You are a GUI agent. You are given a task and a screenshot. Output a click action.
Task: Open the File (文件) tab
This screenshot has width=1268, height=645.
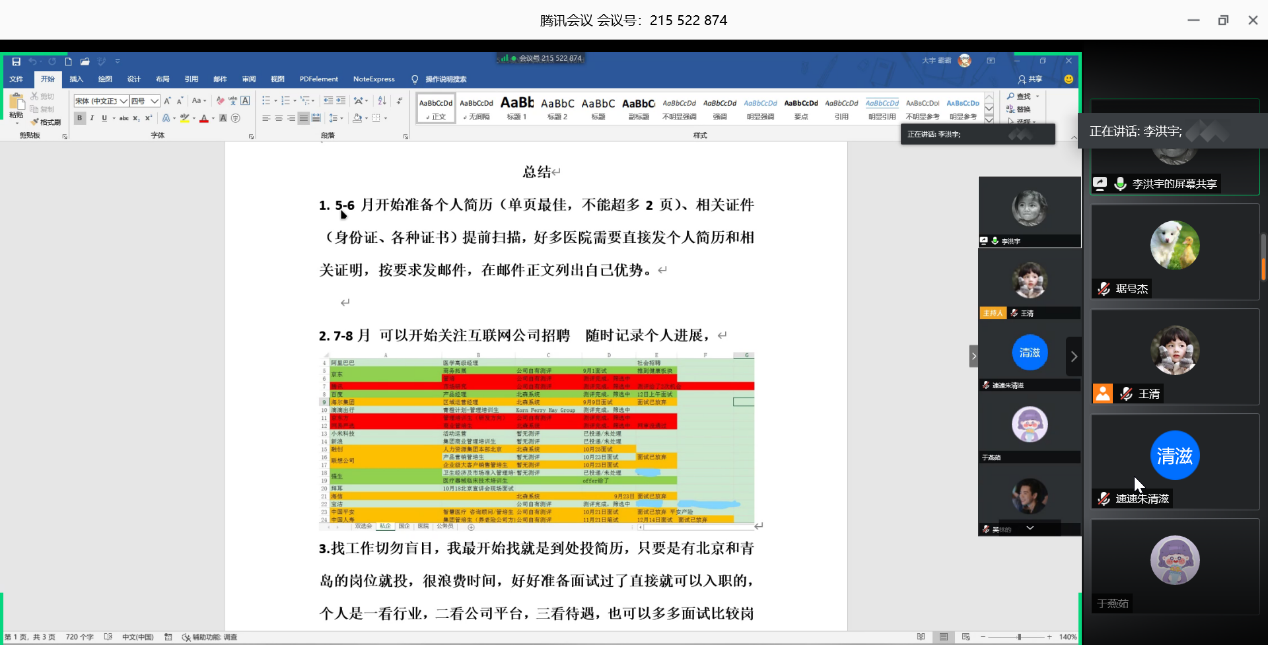pos(16,79)
